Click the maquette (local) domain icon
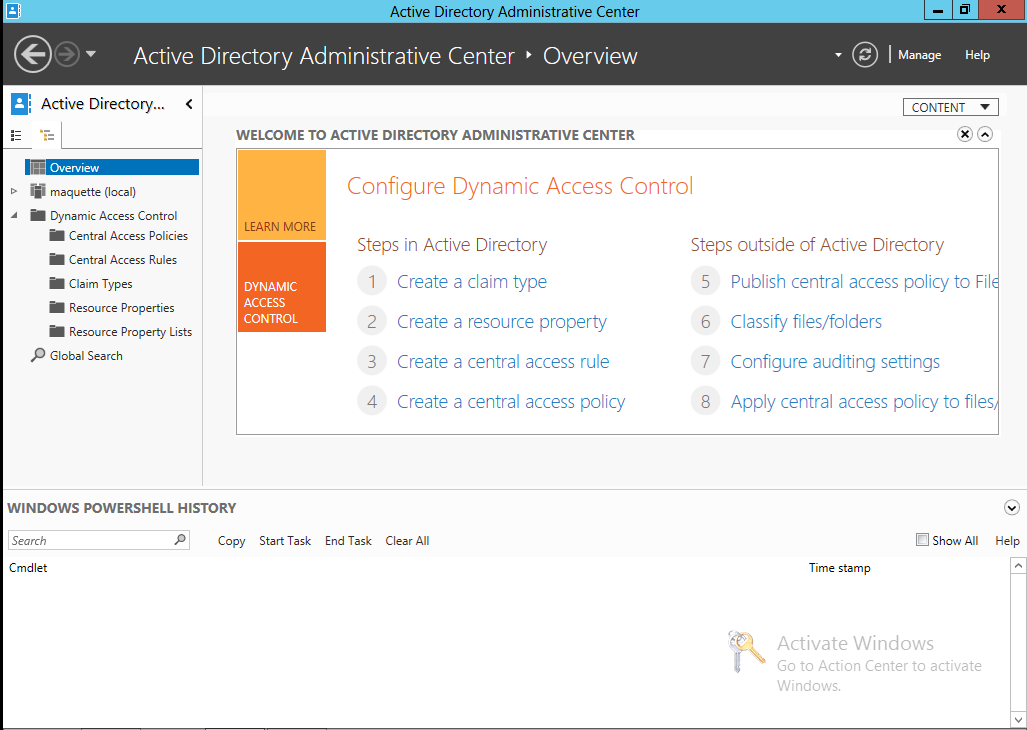The image size is (1027, 730). click(38, 191)
